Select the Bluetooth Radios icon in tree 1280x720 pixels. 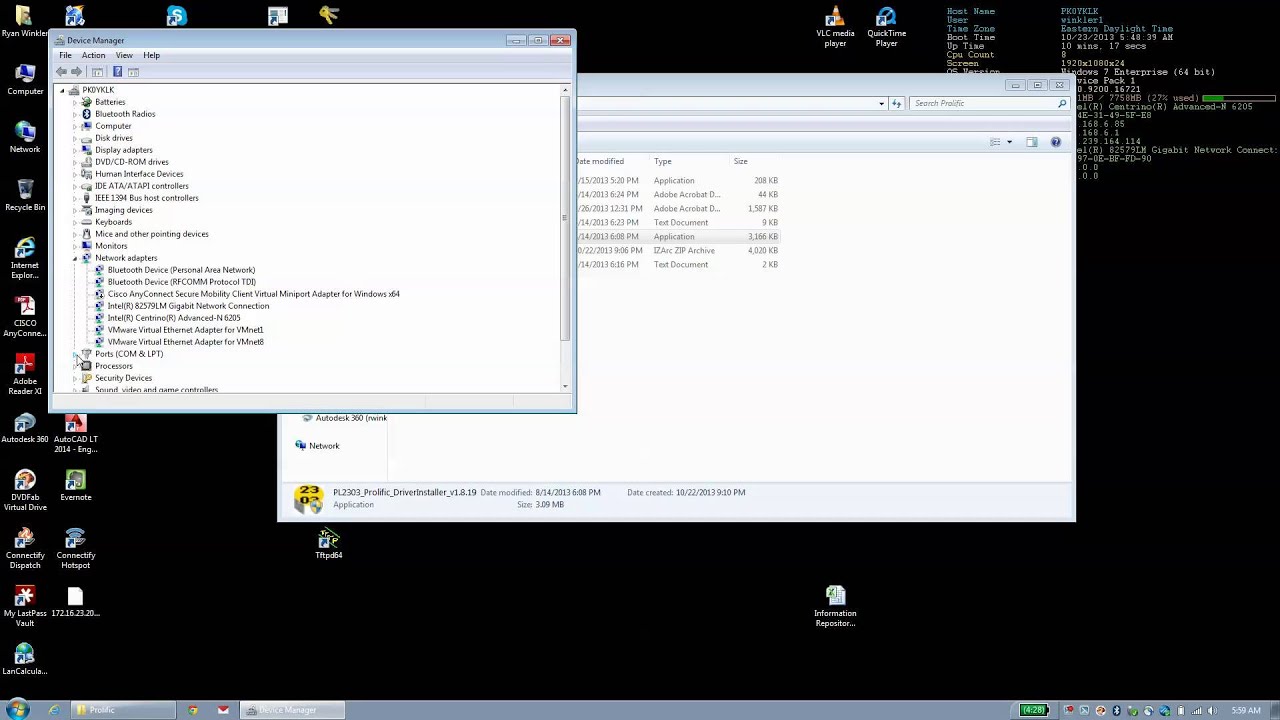[x=86, y=114]
